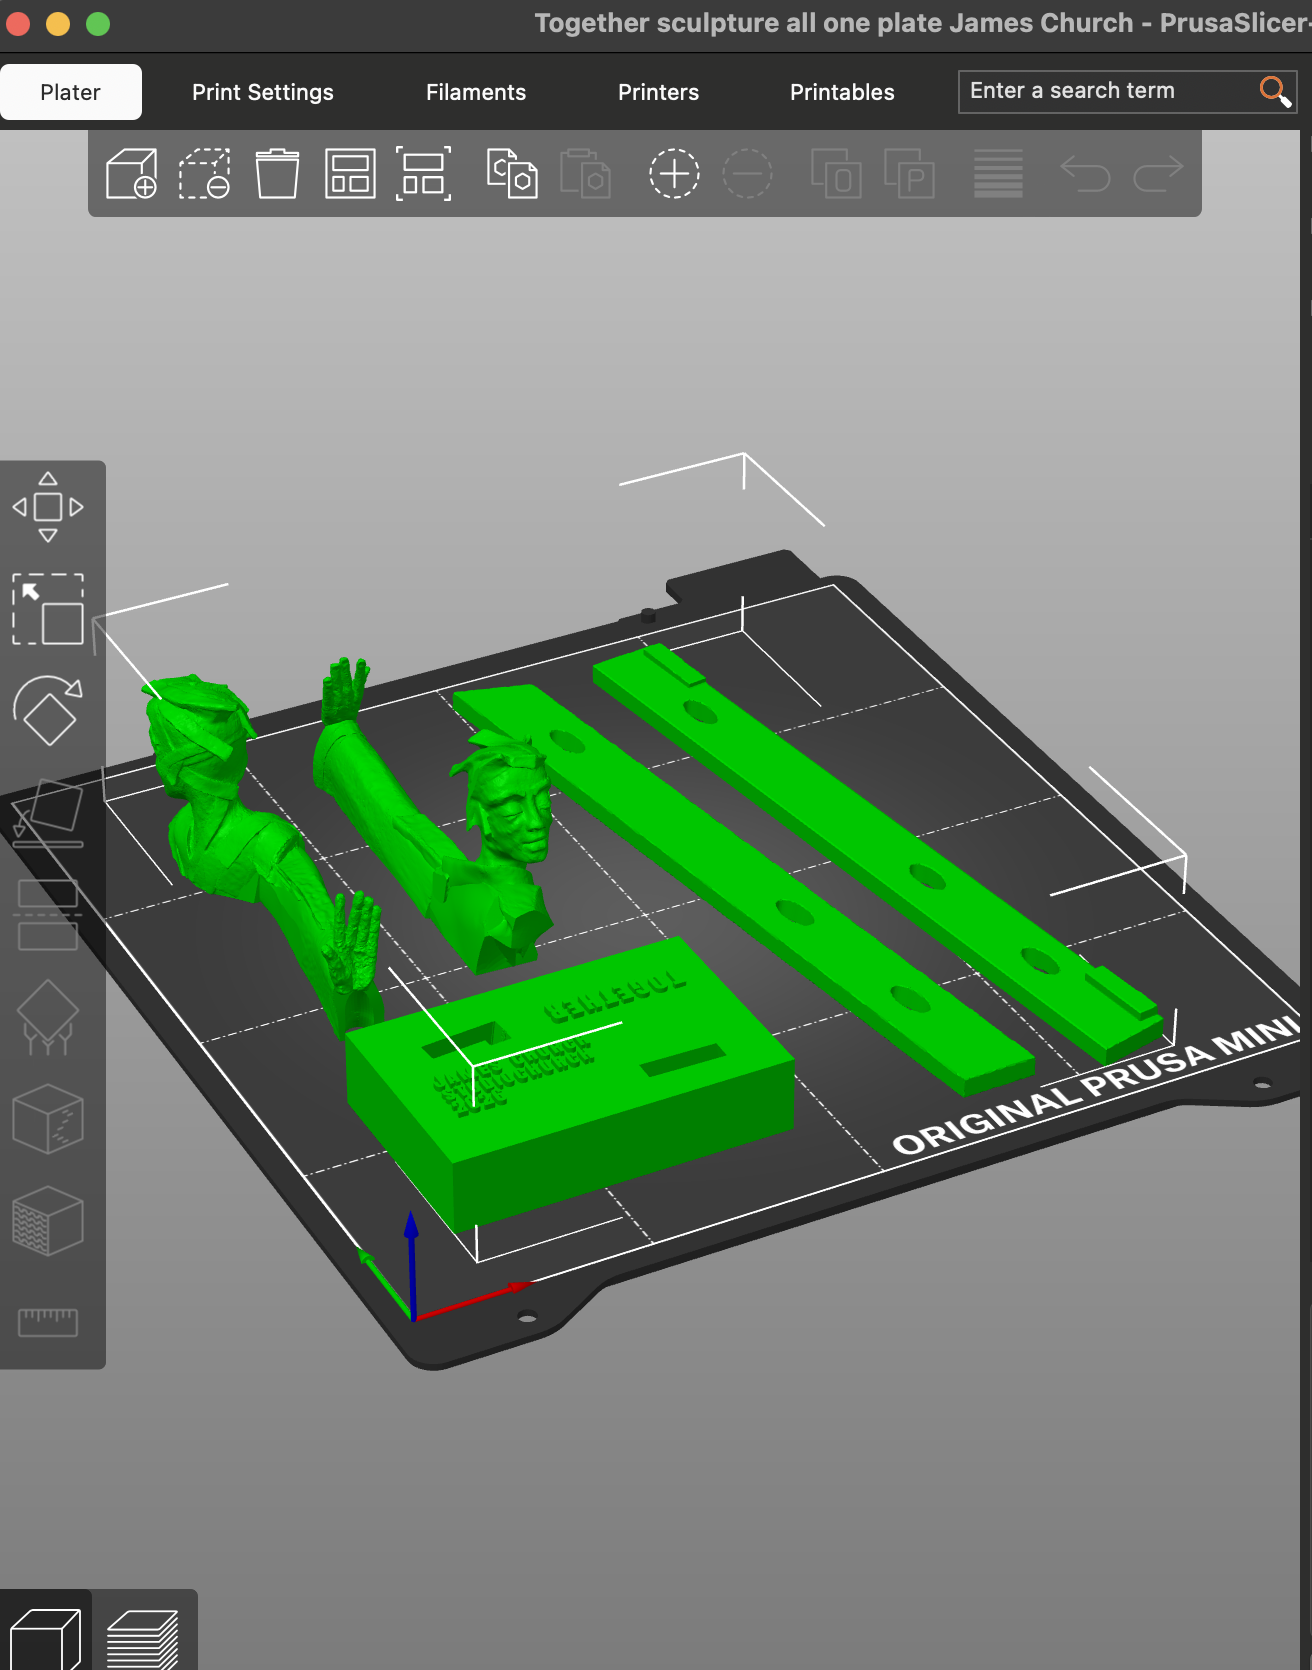Click the Add object icon
This screenshot has height=1670, width=1312.
pyautogui.click(x=132, y=174)
